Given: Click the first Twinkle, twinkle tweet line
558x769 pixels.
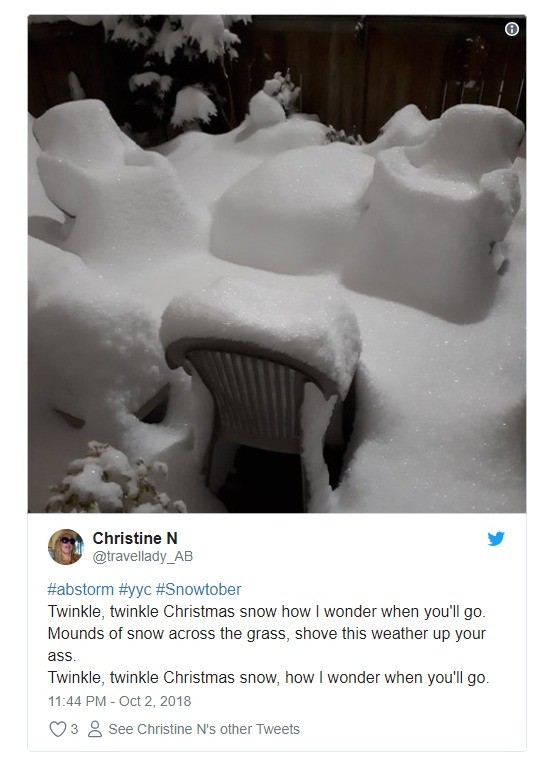Looking at the screenshot, I should 266,612.
